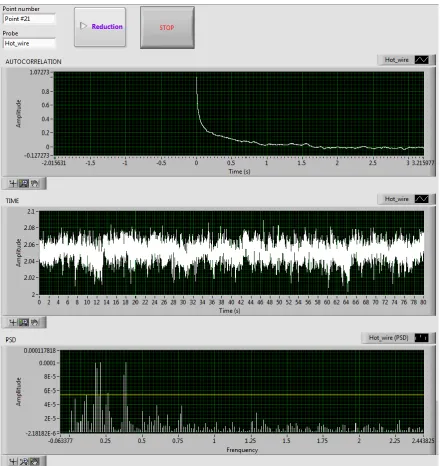Click the Reduction button

(x=100, y=27)
